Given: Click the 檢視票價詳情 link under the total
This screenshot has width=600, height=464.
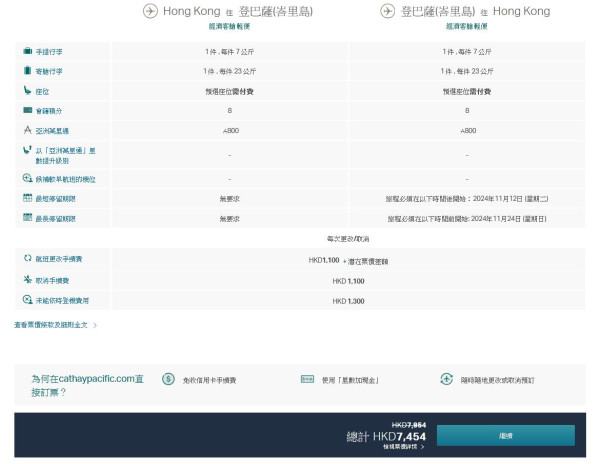Looking at the screenshot, I should pos(400,447).
